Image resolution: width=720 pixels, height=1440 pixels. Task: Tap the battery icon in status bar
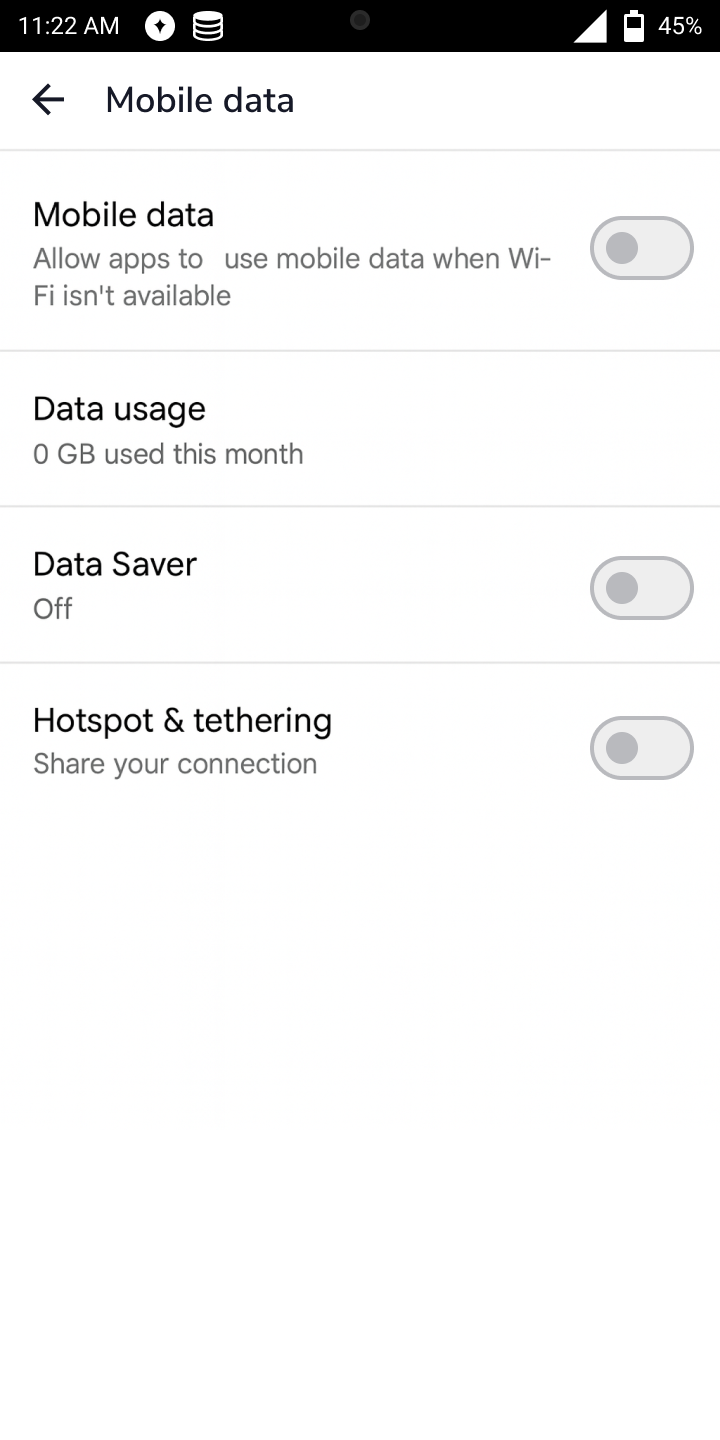634,26
